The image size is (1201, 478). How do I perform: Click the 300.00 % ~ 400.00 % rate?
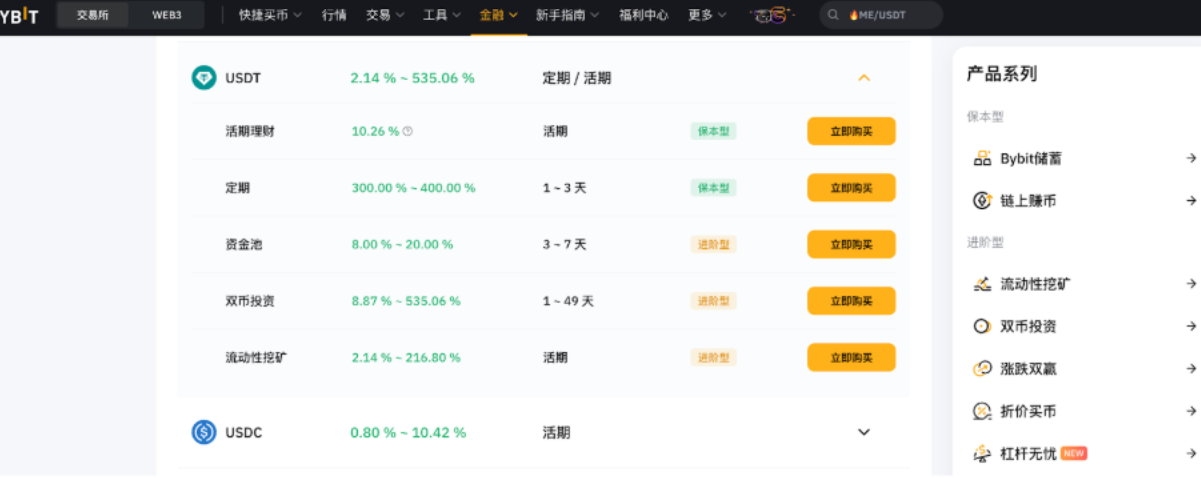pyautogui.click(x=413, y=188)
